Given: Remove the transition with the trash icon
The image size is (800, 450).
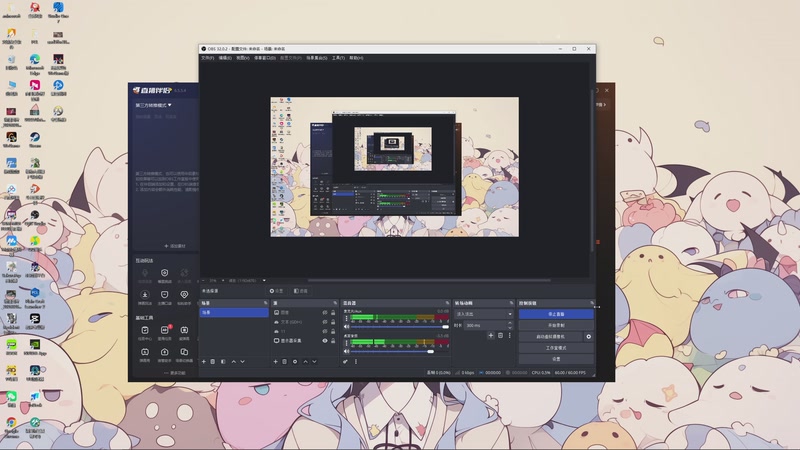Looking at the screenshot, I should point(501,336).
